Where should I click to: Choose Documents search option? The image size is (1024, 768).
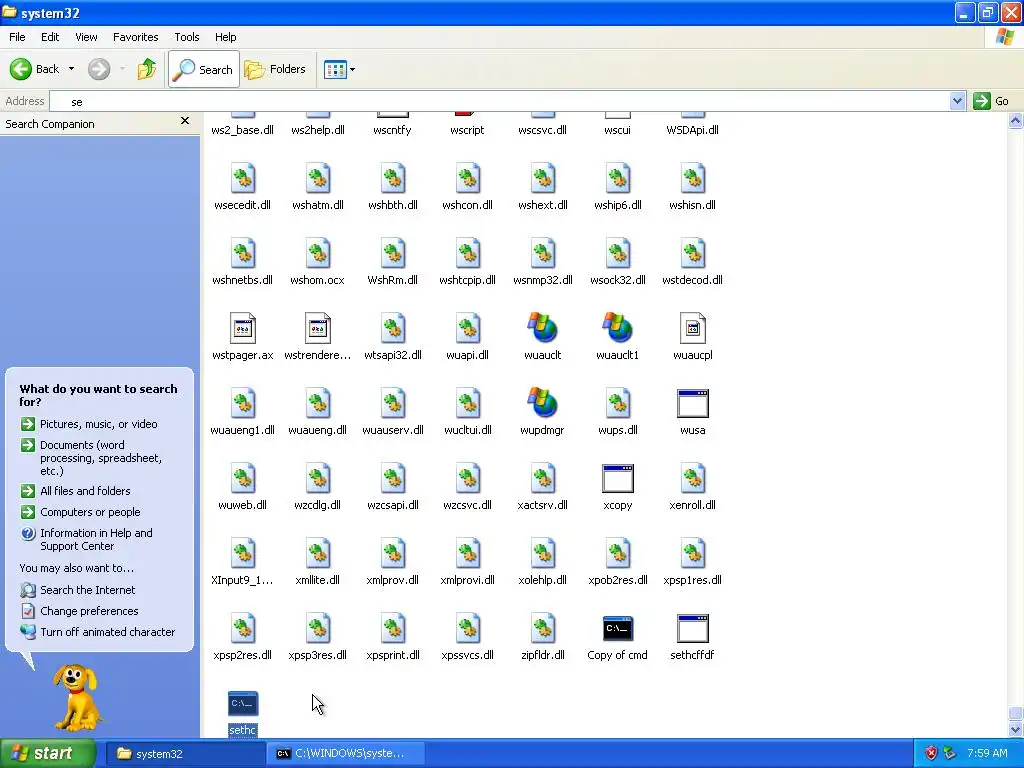[x=101, y=458]
